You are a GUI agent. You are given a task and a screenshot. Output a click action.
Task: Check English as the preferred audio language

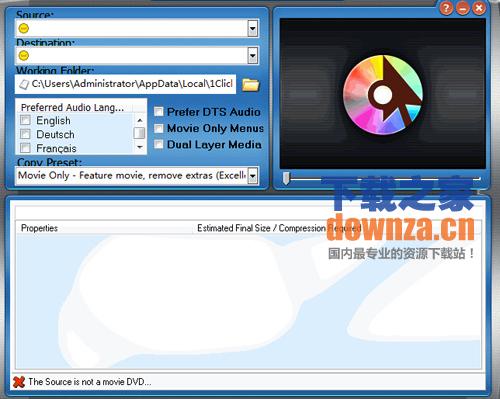25,120
